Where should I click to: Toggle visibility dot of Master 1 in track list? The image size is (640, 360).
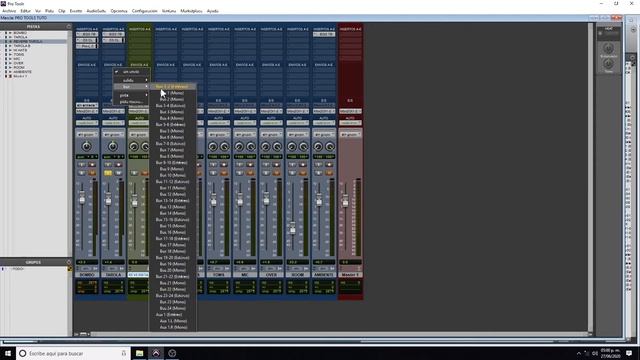click(6, 76)
